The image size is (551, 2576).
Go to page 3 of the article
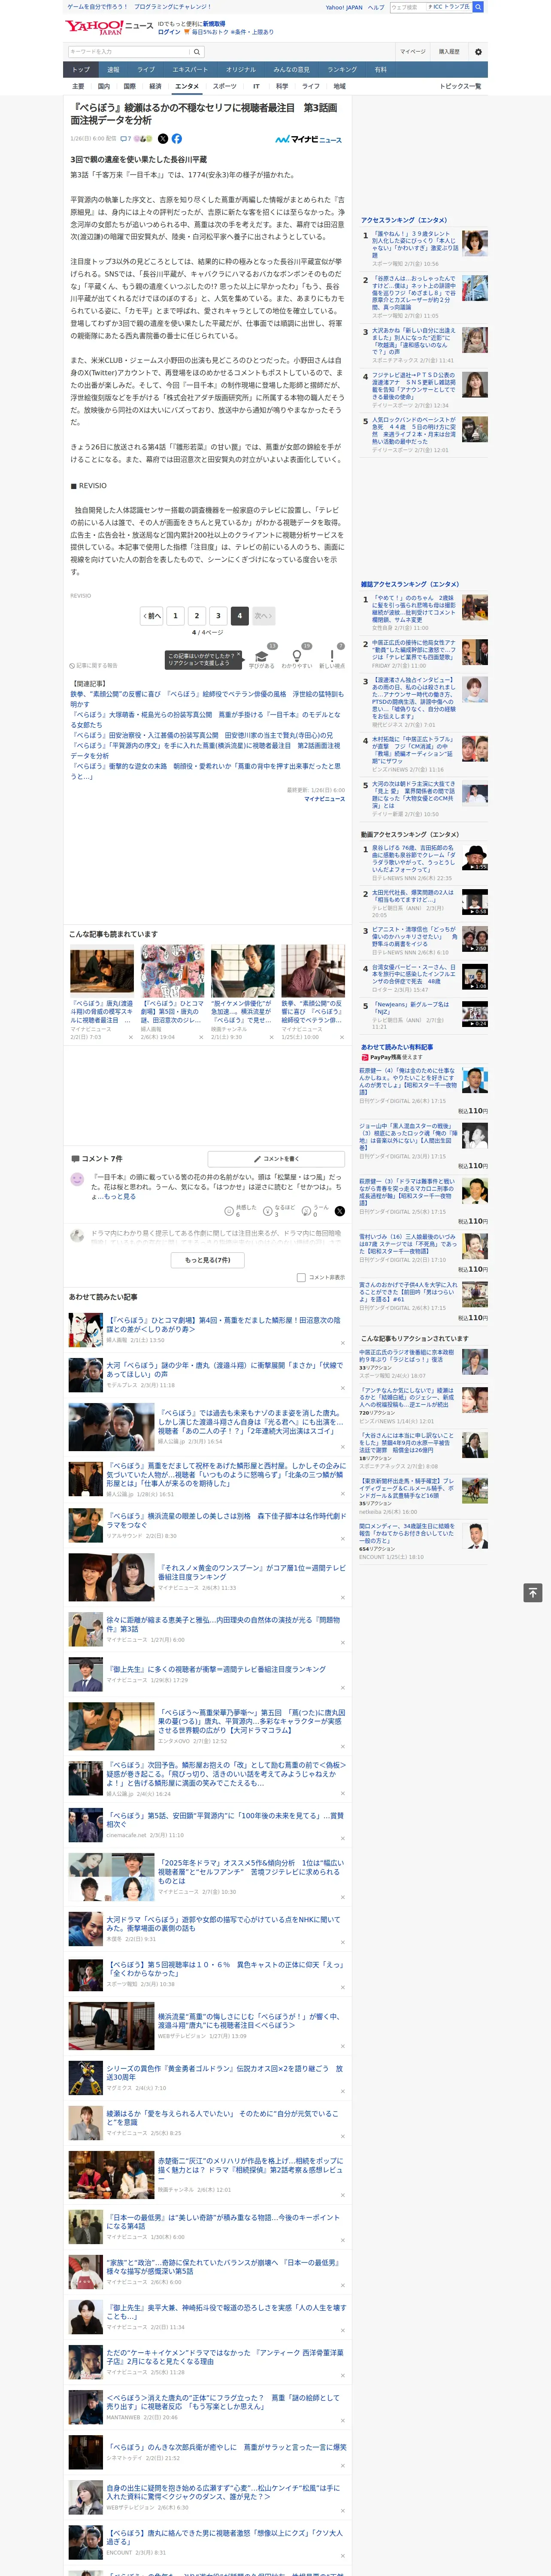coord(218,616)
